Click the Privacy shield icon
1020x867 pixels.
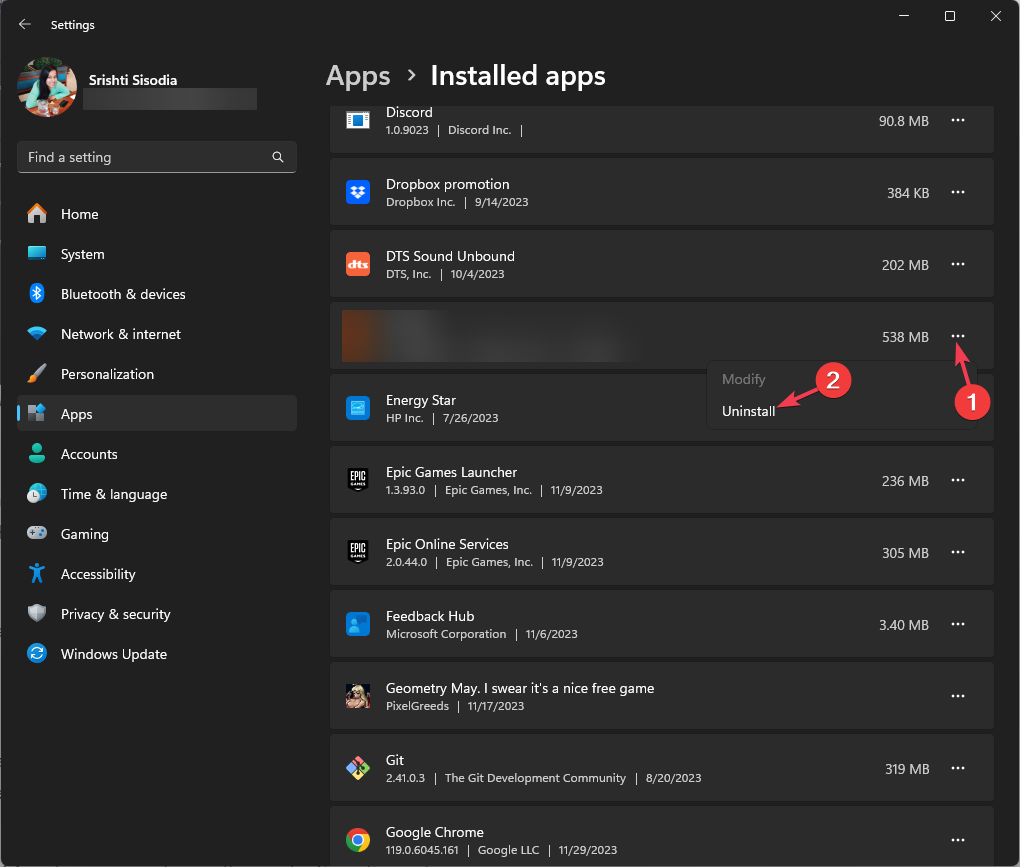pyautogui.click(x=37, y=613)
